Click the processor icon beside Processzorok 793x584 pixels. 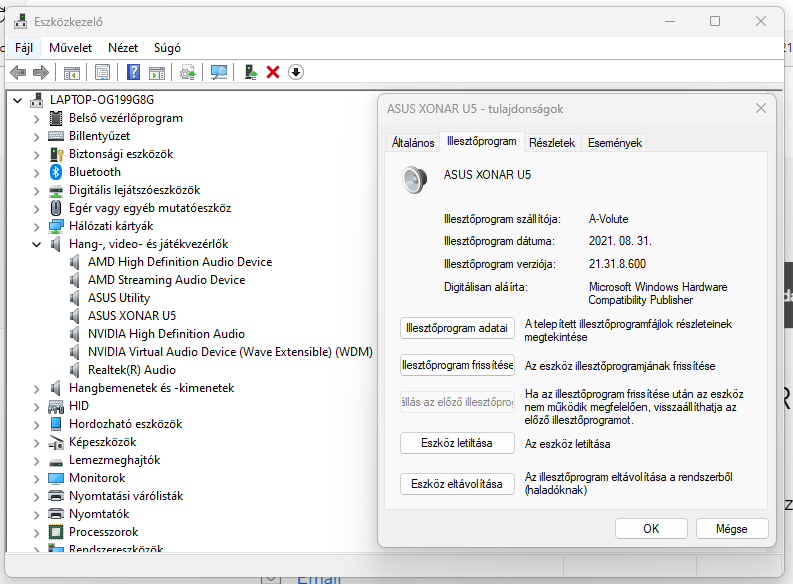56,532
